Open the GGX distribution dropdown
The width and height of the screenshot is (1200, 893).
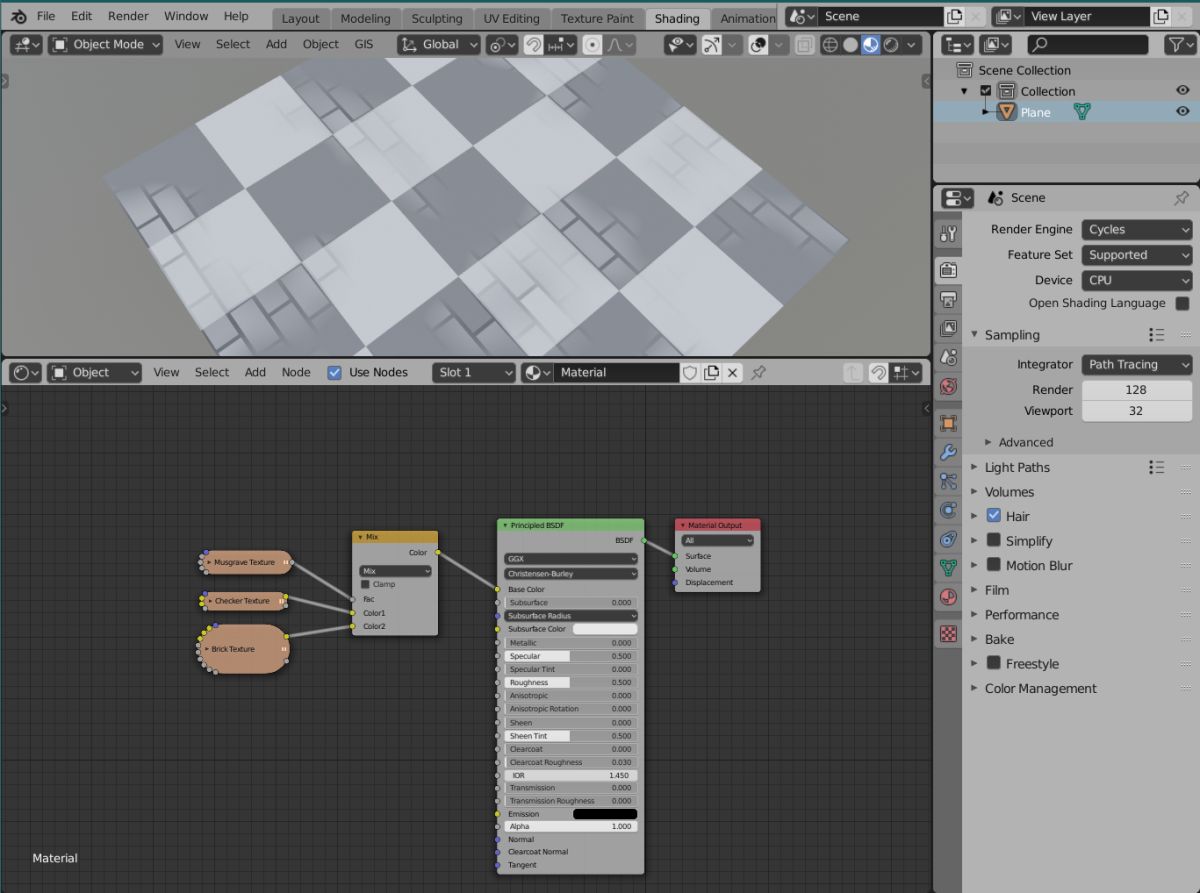(x=571, y=559)
